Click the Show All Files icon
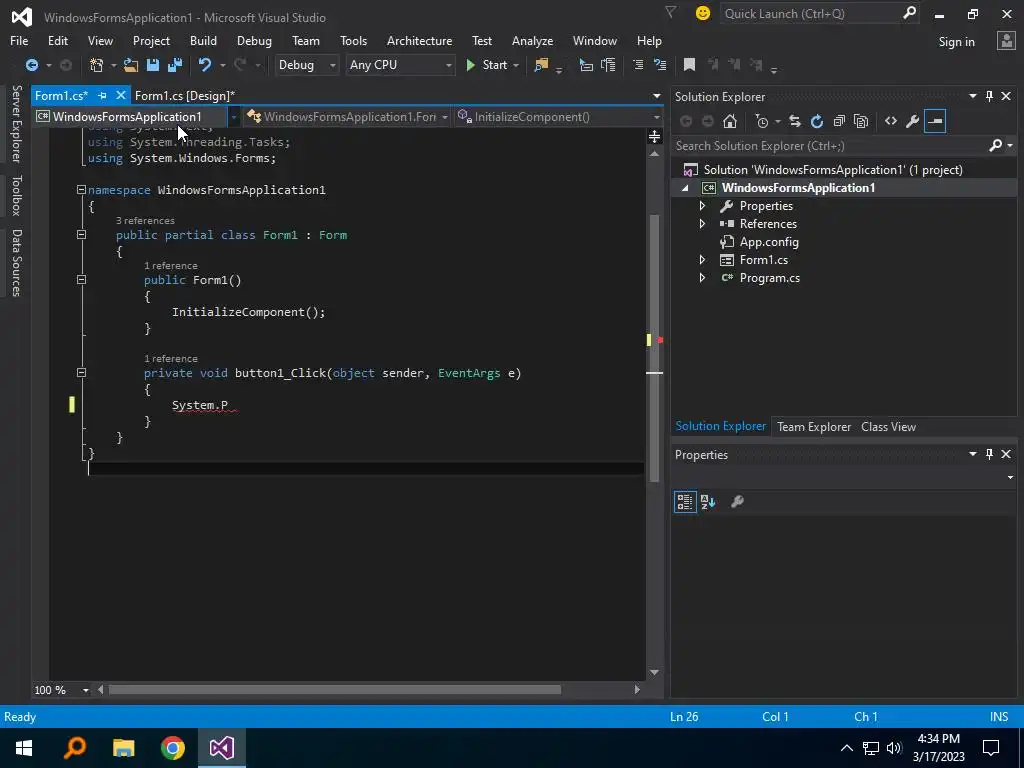Viewport: 1024px width, 768px height. (x=861, y=121)
